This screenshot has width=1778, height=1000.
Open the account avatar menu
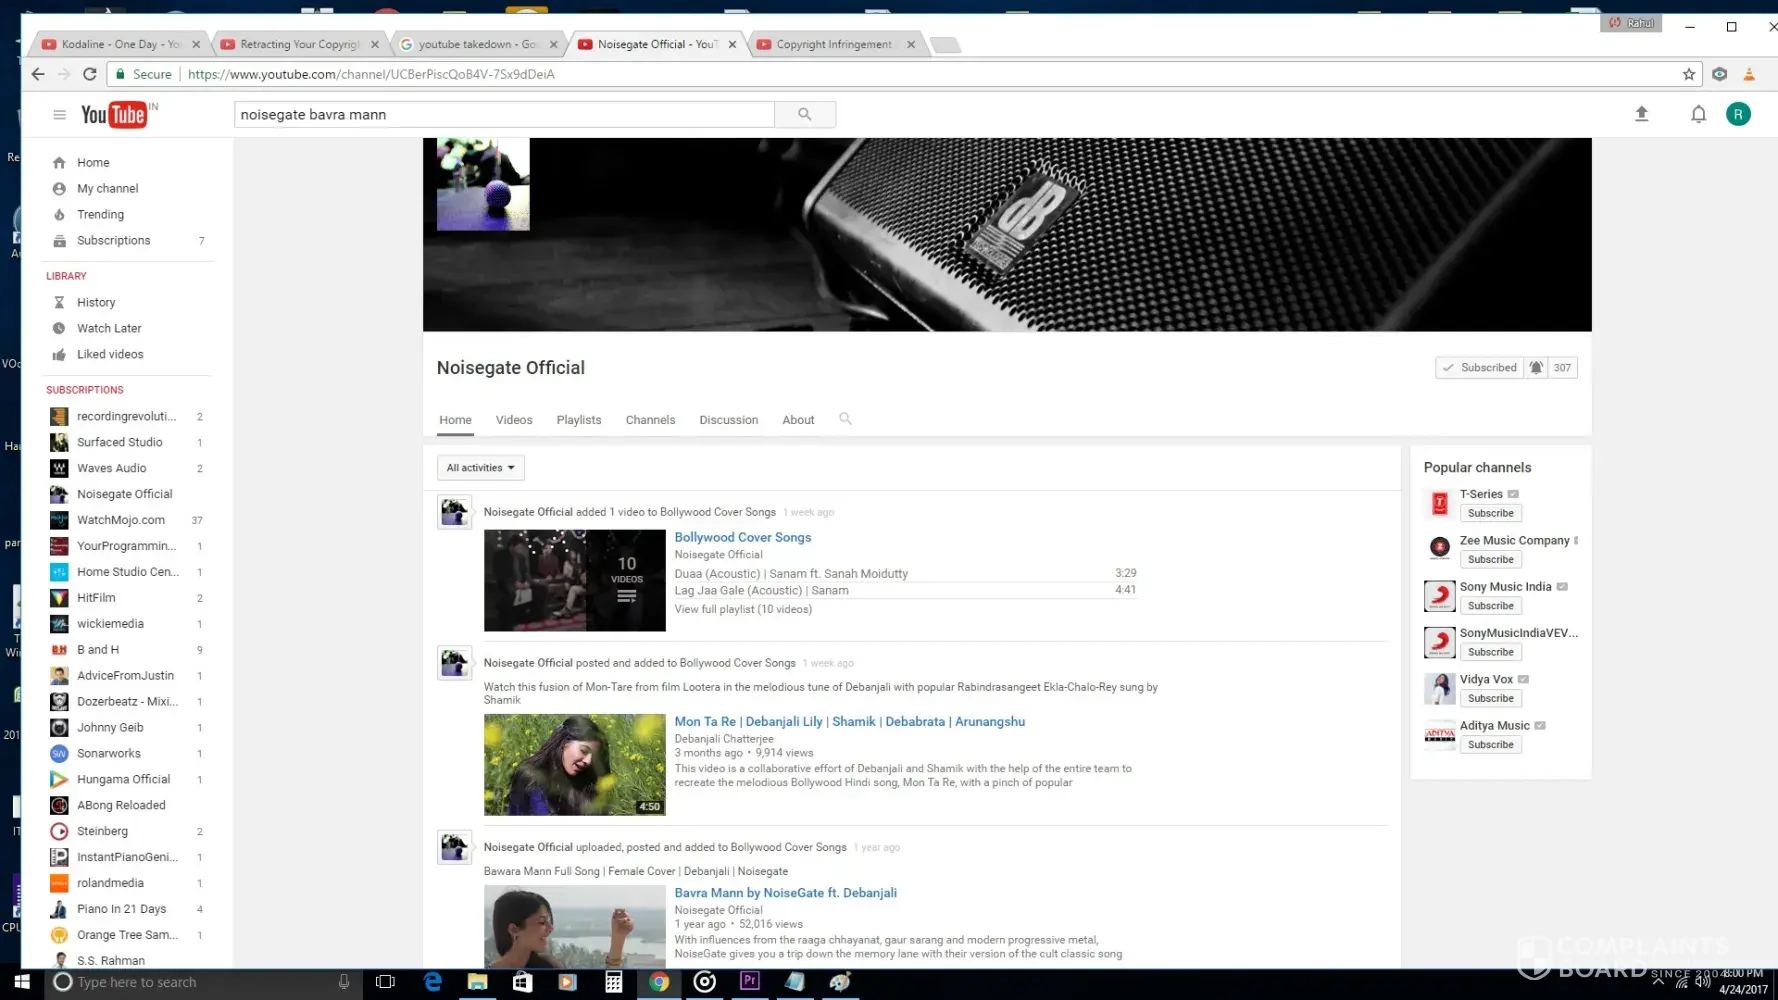(1738, 114)
